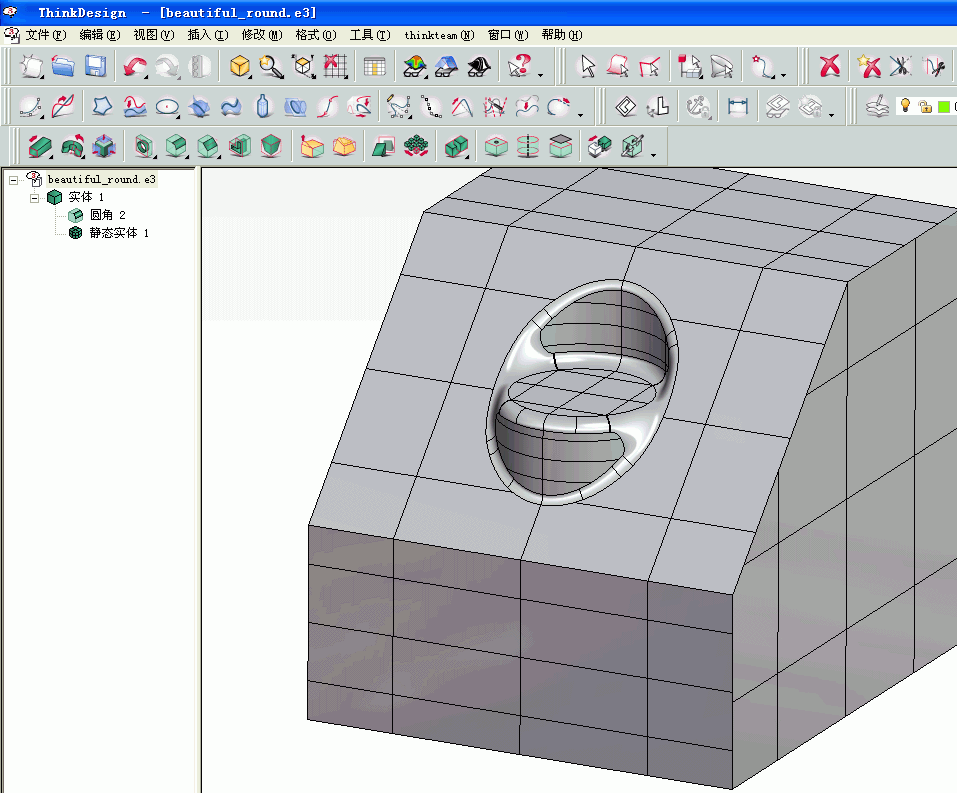Click the diamond profile sketch icon
Image resolution: width=957 pixels, height=793 pixels.
(x=626, y=107)
